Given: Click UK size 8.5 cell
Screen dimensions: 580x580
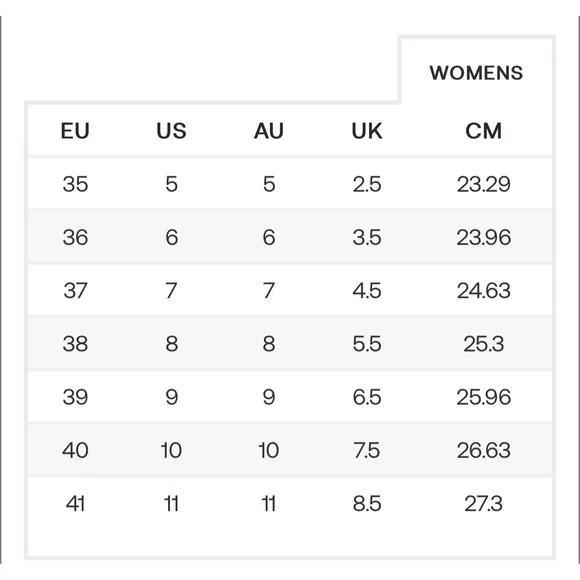Looking at the screenshot, I should click(x=367, y=503).
